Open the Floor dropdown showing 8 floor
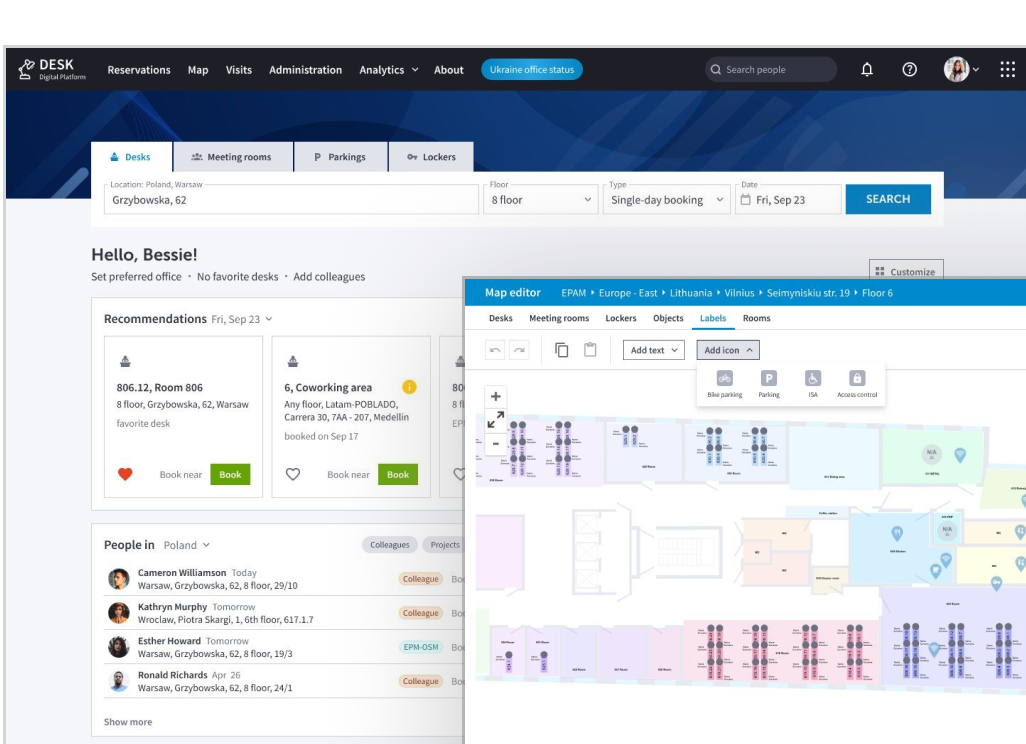This screenshot has width=1026, height=744. click(540, 199)
